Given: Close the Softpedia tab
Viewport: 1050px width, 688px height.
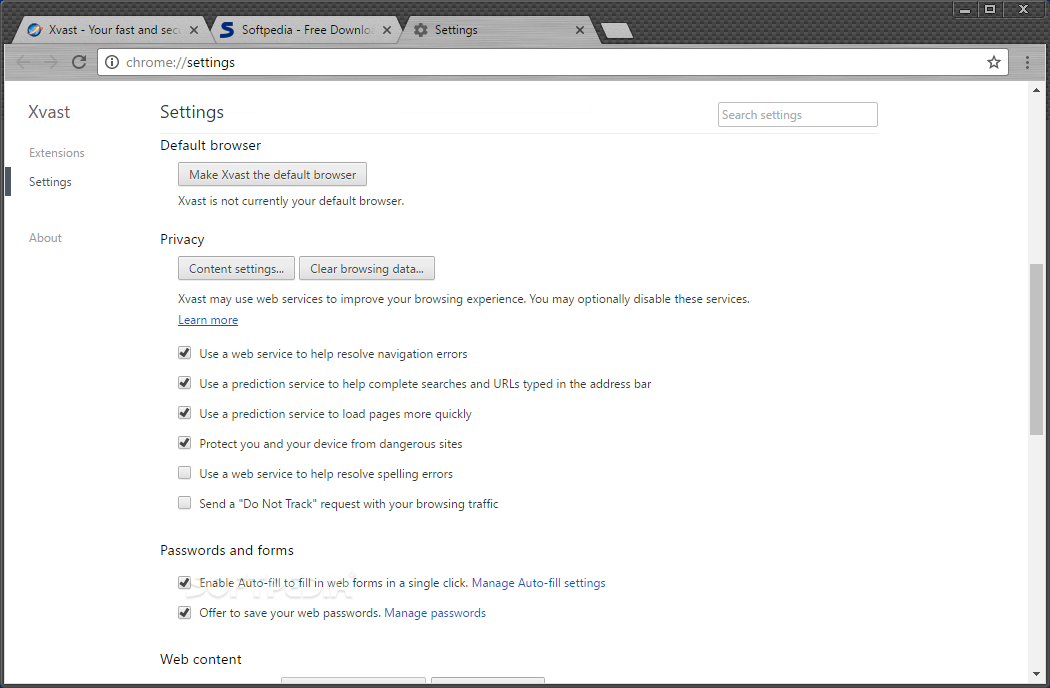Looking at the screenshot, I should (x=387, y=30).
